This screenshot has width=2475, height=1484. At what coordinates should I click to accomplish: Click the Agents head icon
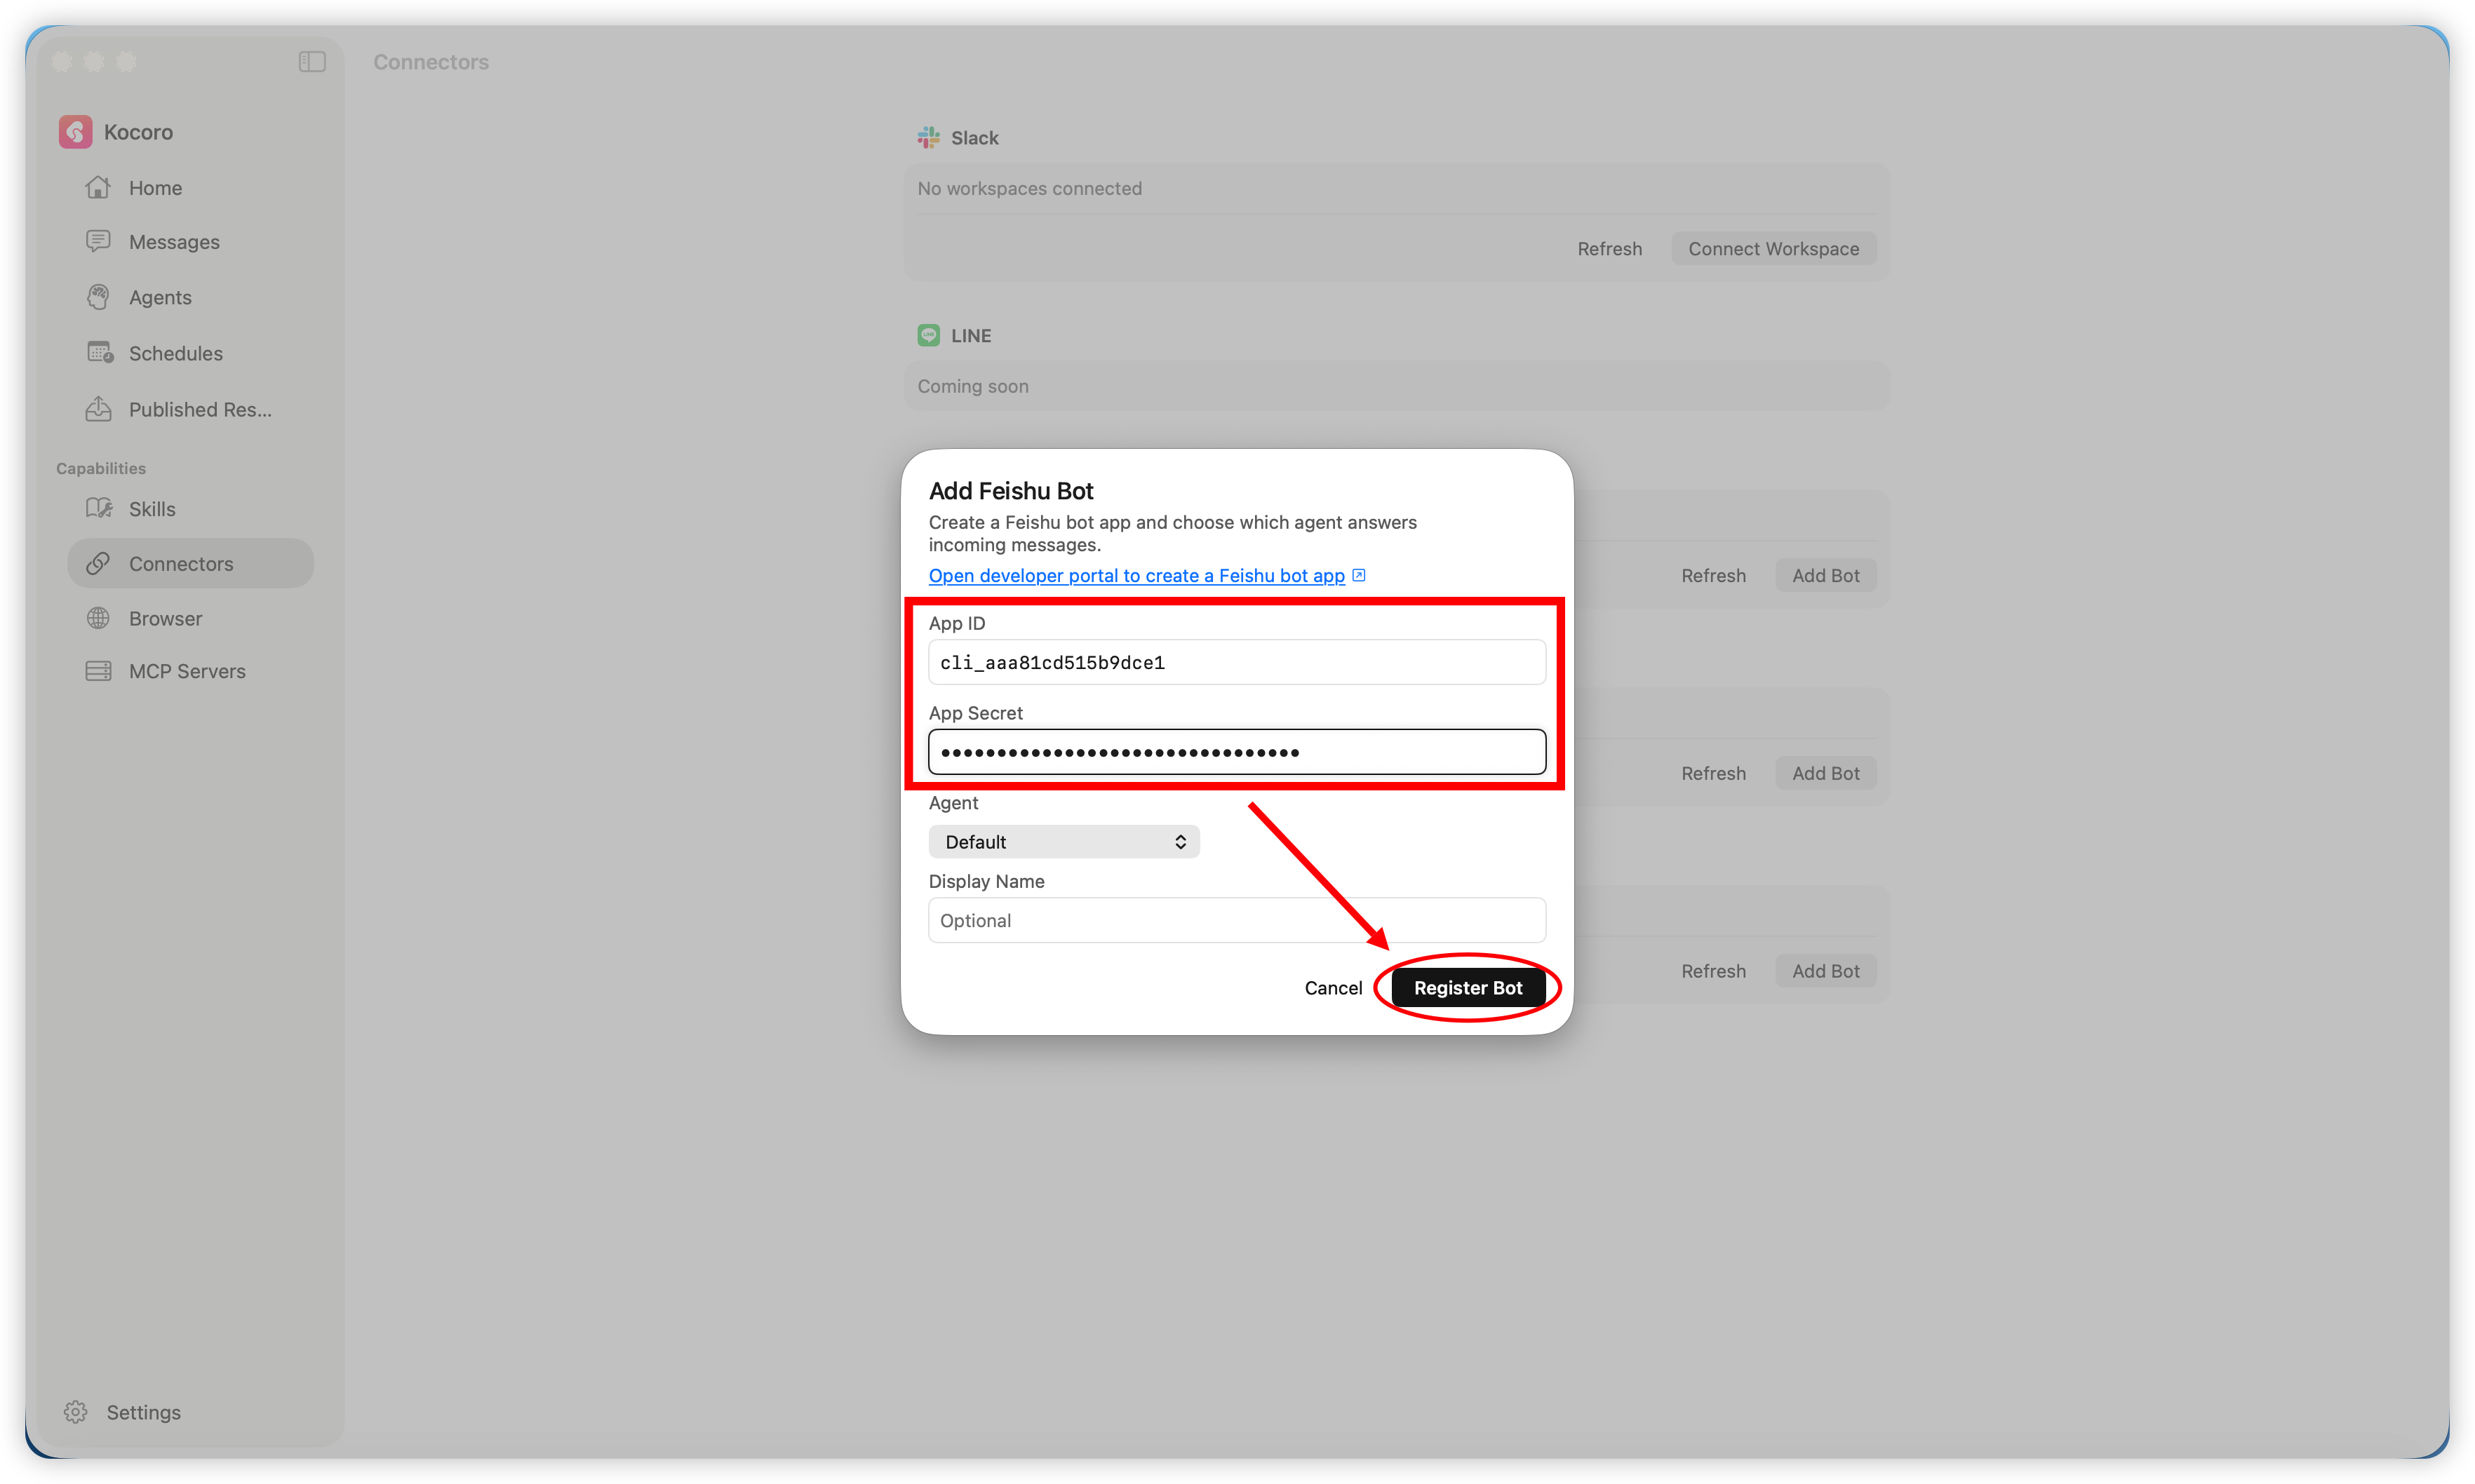tap(98, 297)
